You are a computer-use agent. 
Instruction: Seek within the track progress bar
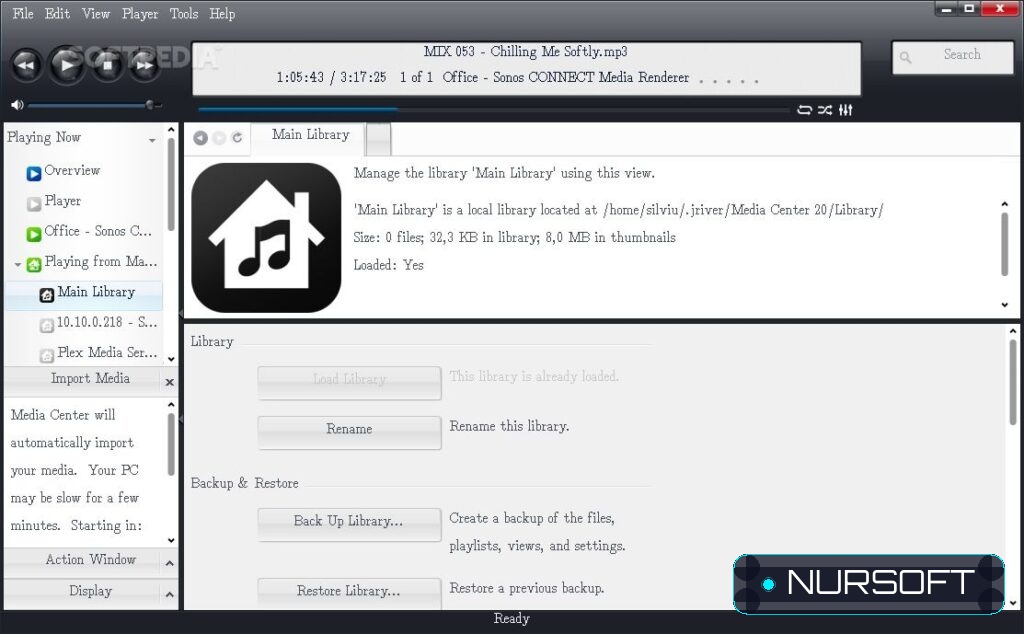coord(492,110)
